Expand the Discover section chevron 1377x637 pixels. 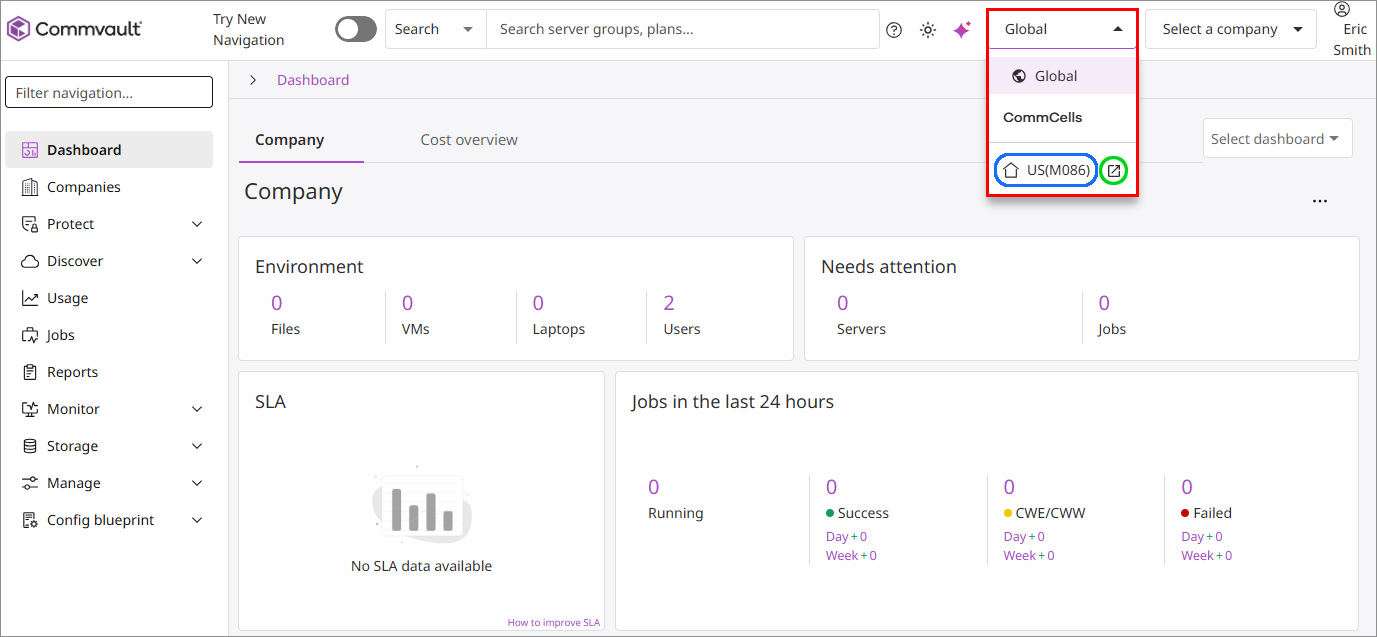tap(197, 261)
